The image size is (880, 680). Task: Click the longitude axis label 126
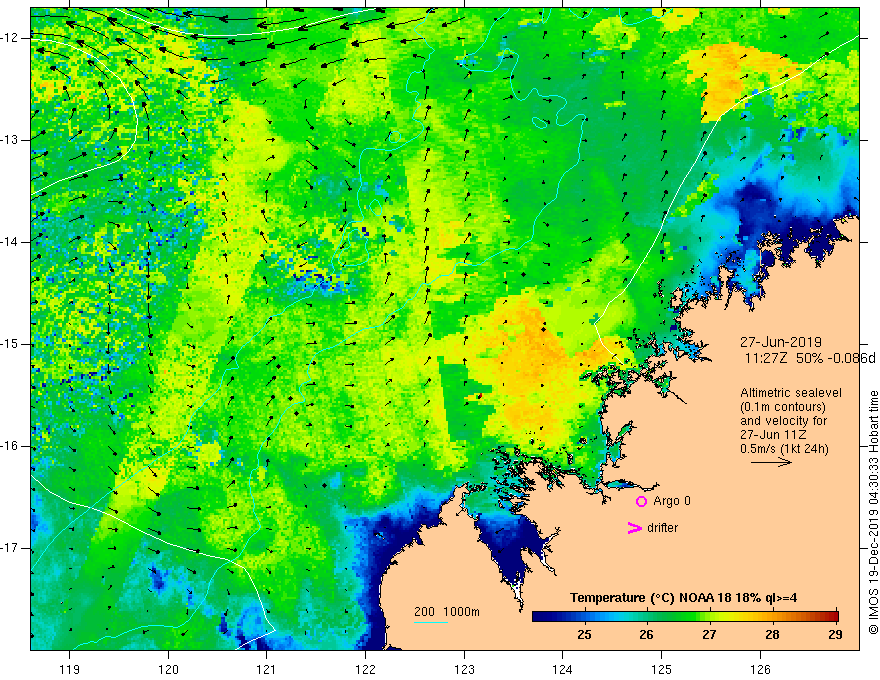pyautogui.click(x=760, y=669)
